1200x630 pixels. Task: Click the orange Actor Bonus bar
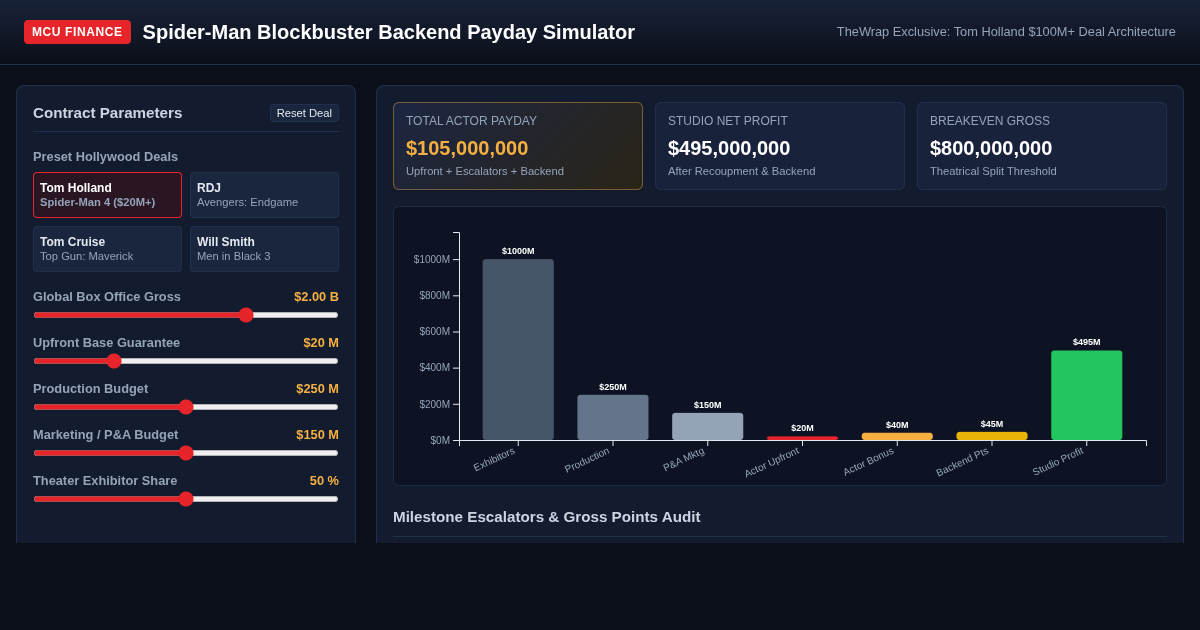pyautogui.click(x=897, y=436)
